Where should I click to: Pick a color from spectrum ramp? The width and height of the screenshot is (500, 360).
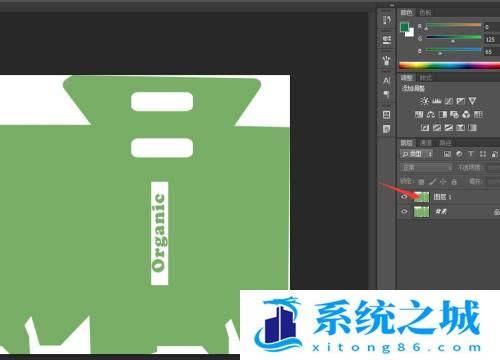pos(450,65)
